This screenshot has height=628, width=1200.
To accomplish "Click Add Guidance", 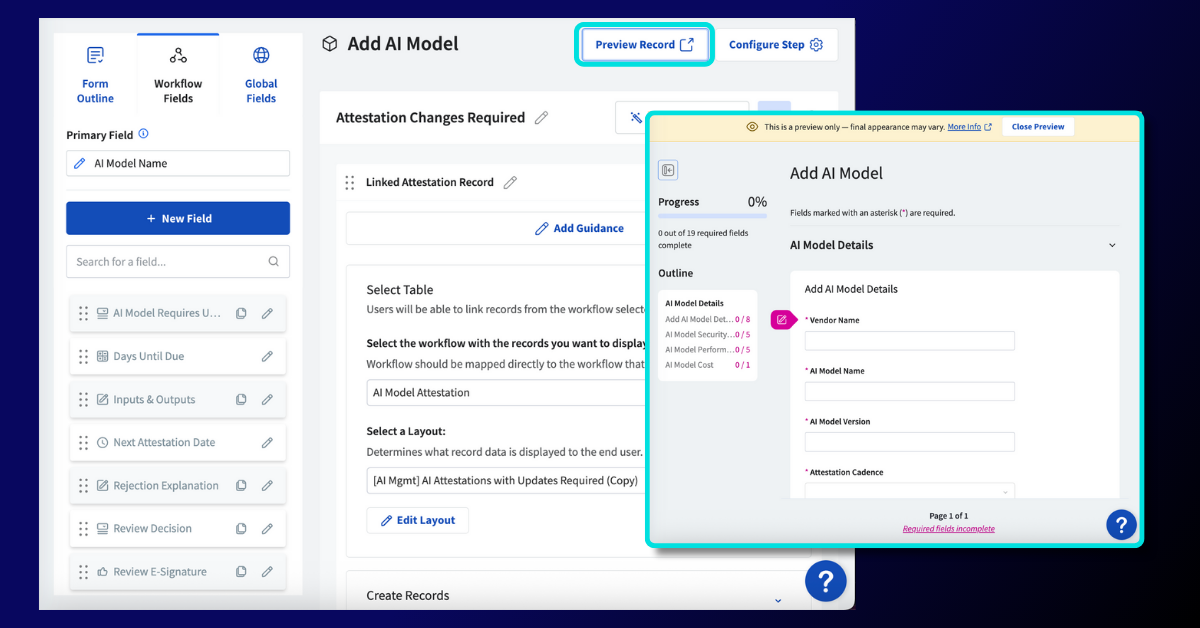I will point(579,228).
